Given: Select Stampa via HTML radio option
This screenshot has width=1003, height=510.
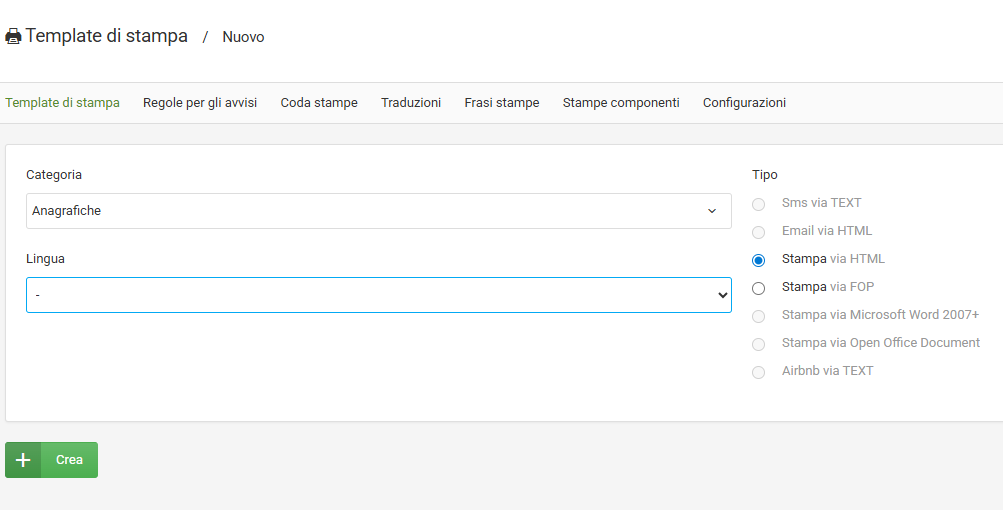Looking at the screenshot, I should [x=759, y=260].
